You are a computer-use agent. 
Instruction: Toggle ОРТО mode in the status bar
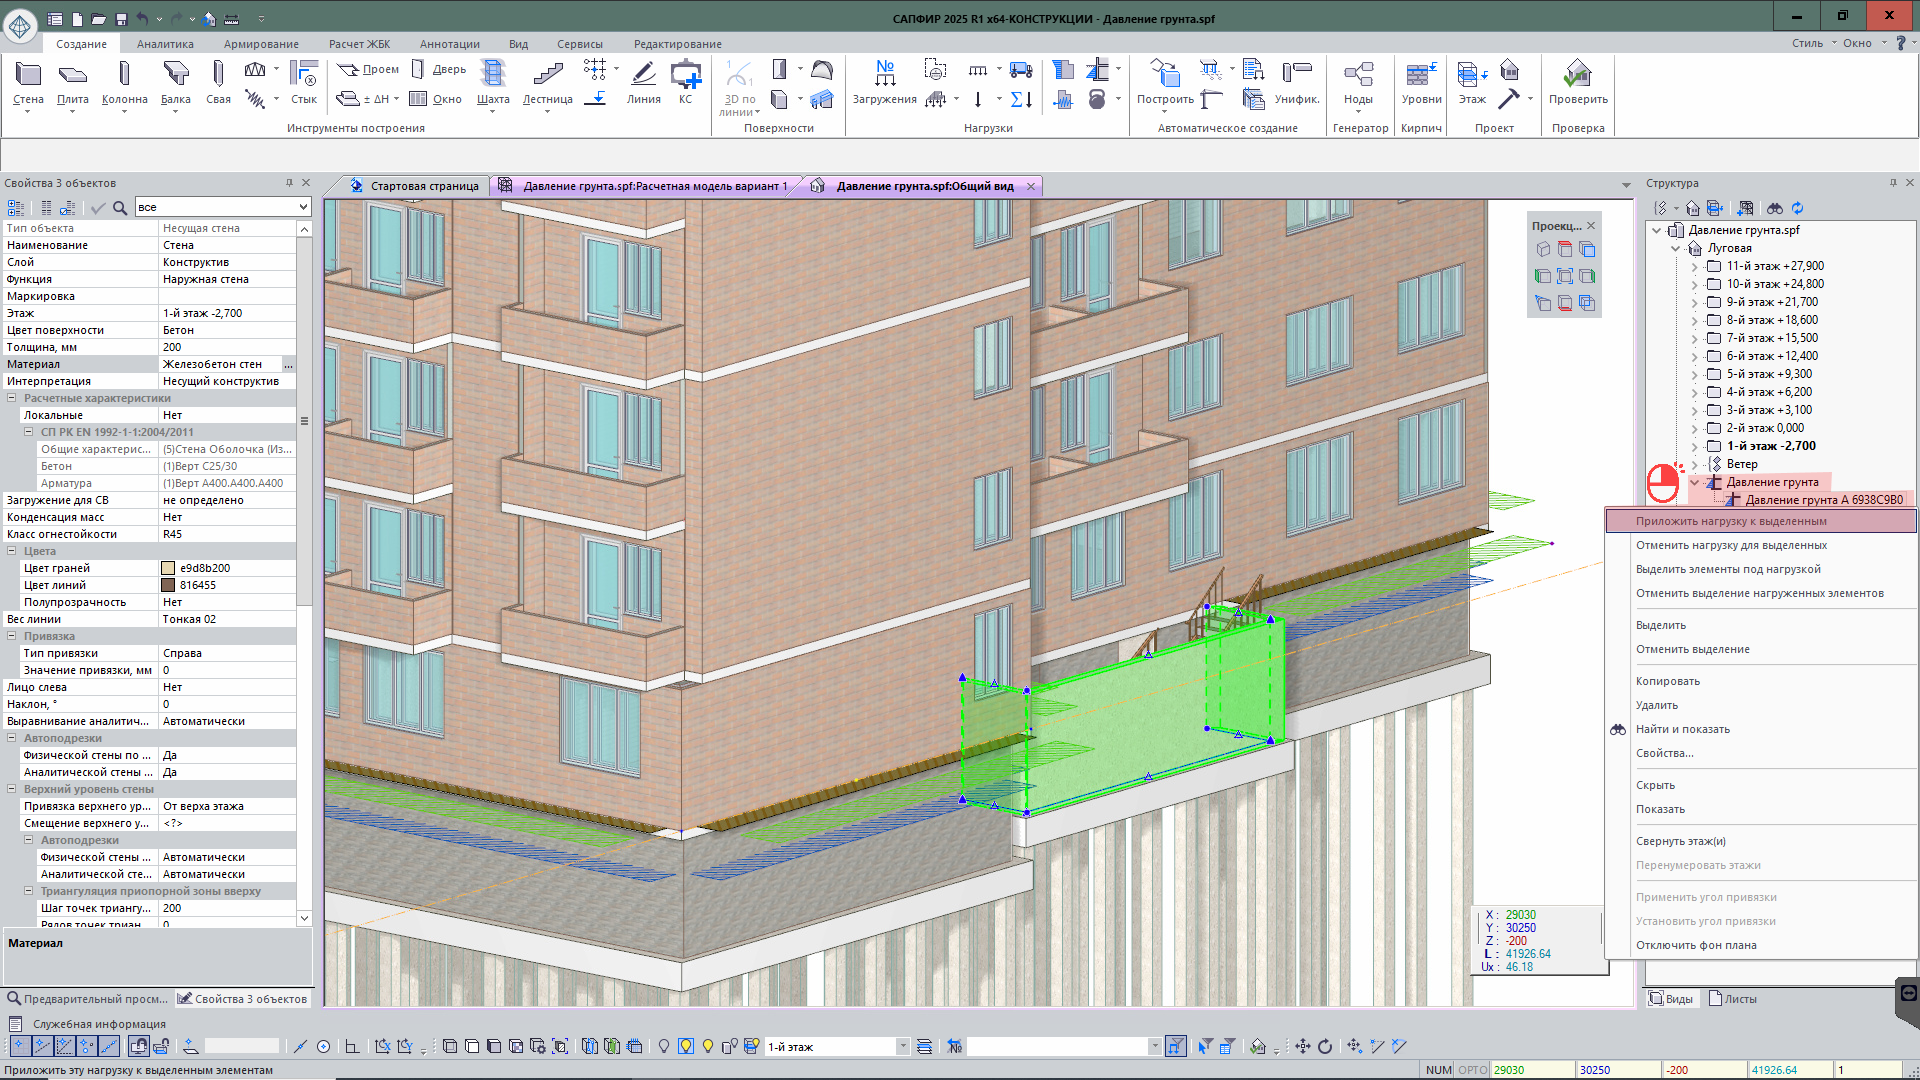click(x=1472, y=1070)
